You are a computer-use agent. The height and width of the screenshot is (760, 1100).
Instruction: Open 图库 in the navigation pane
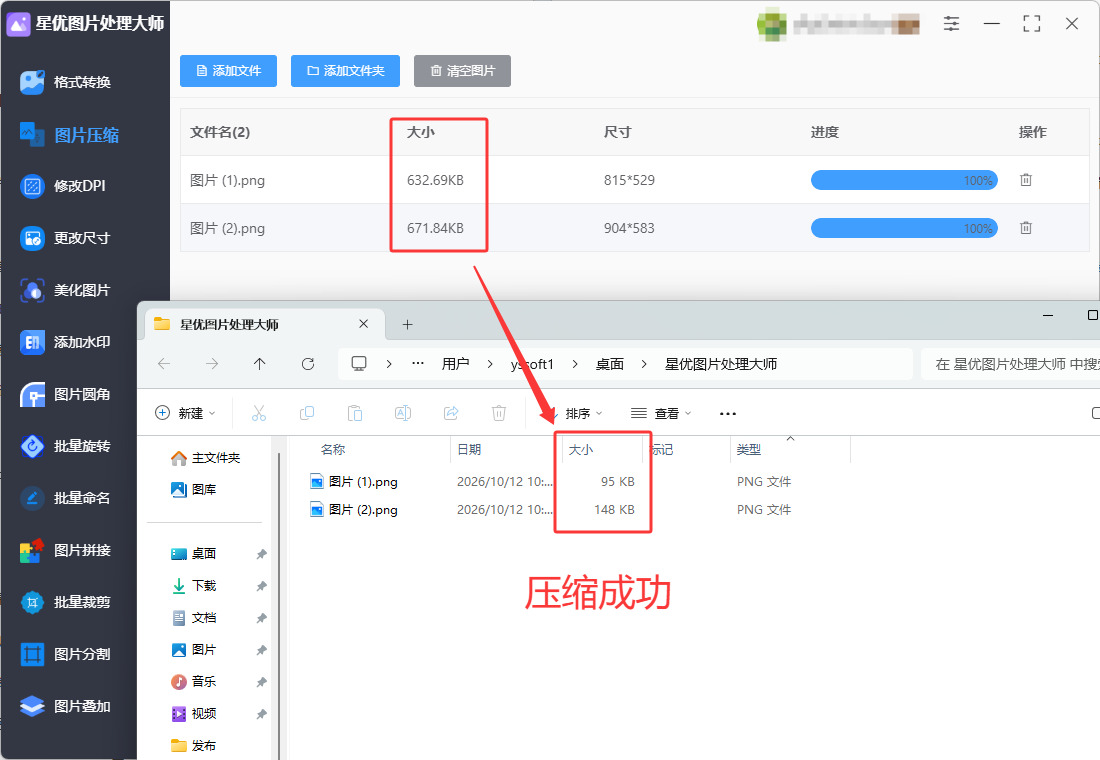194,489
